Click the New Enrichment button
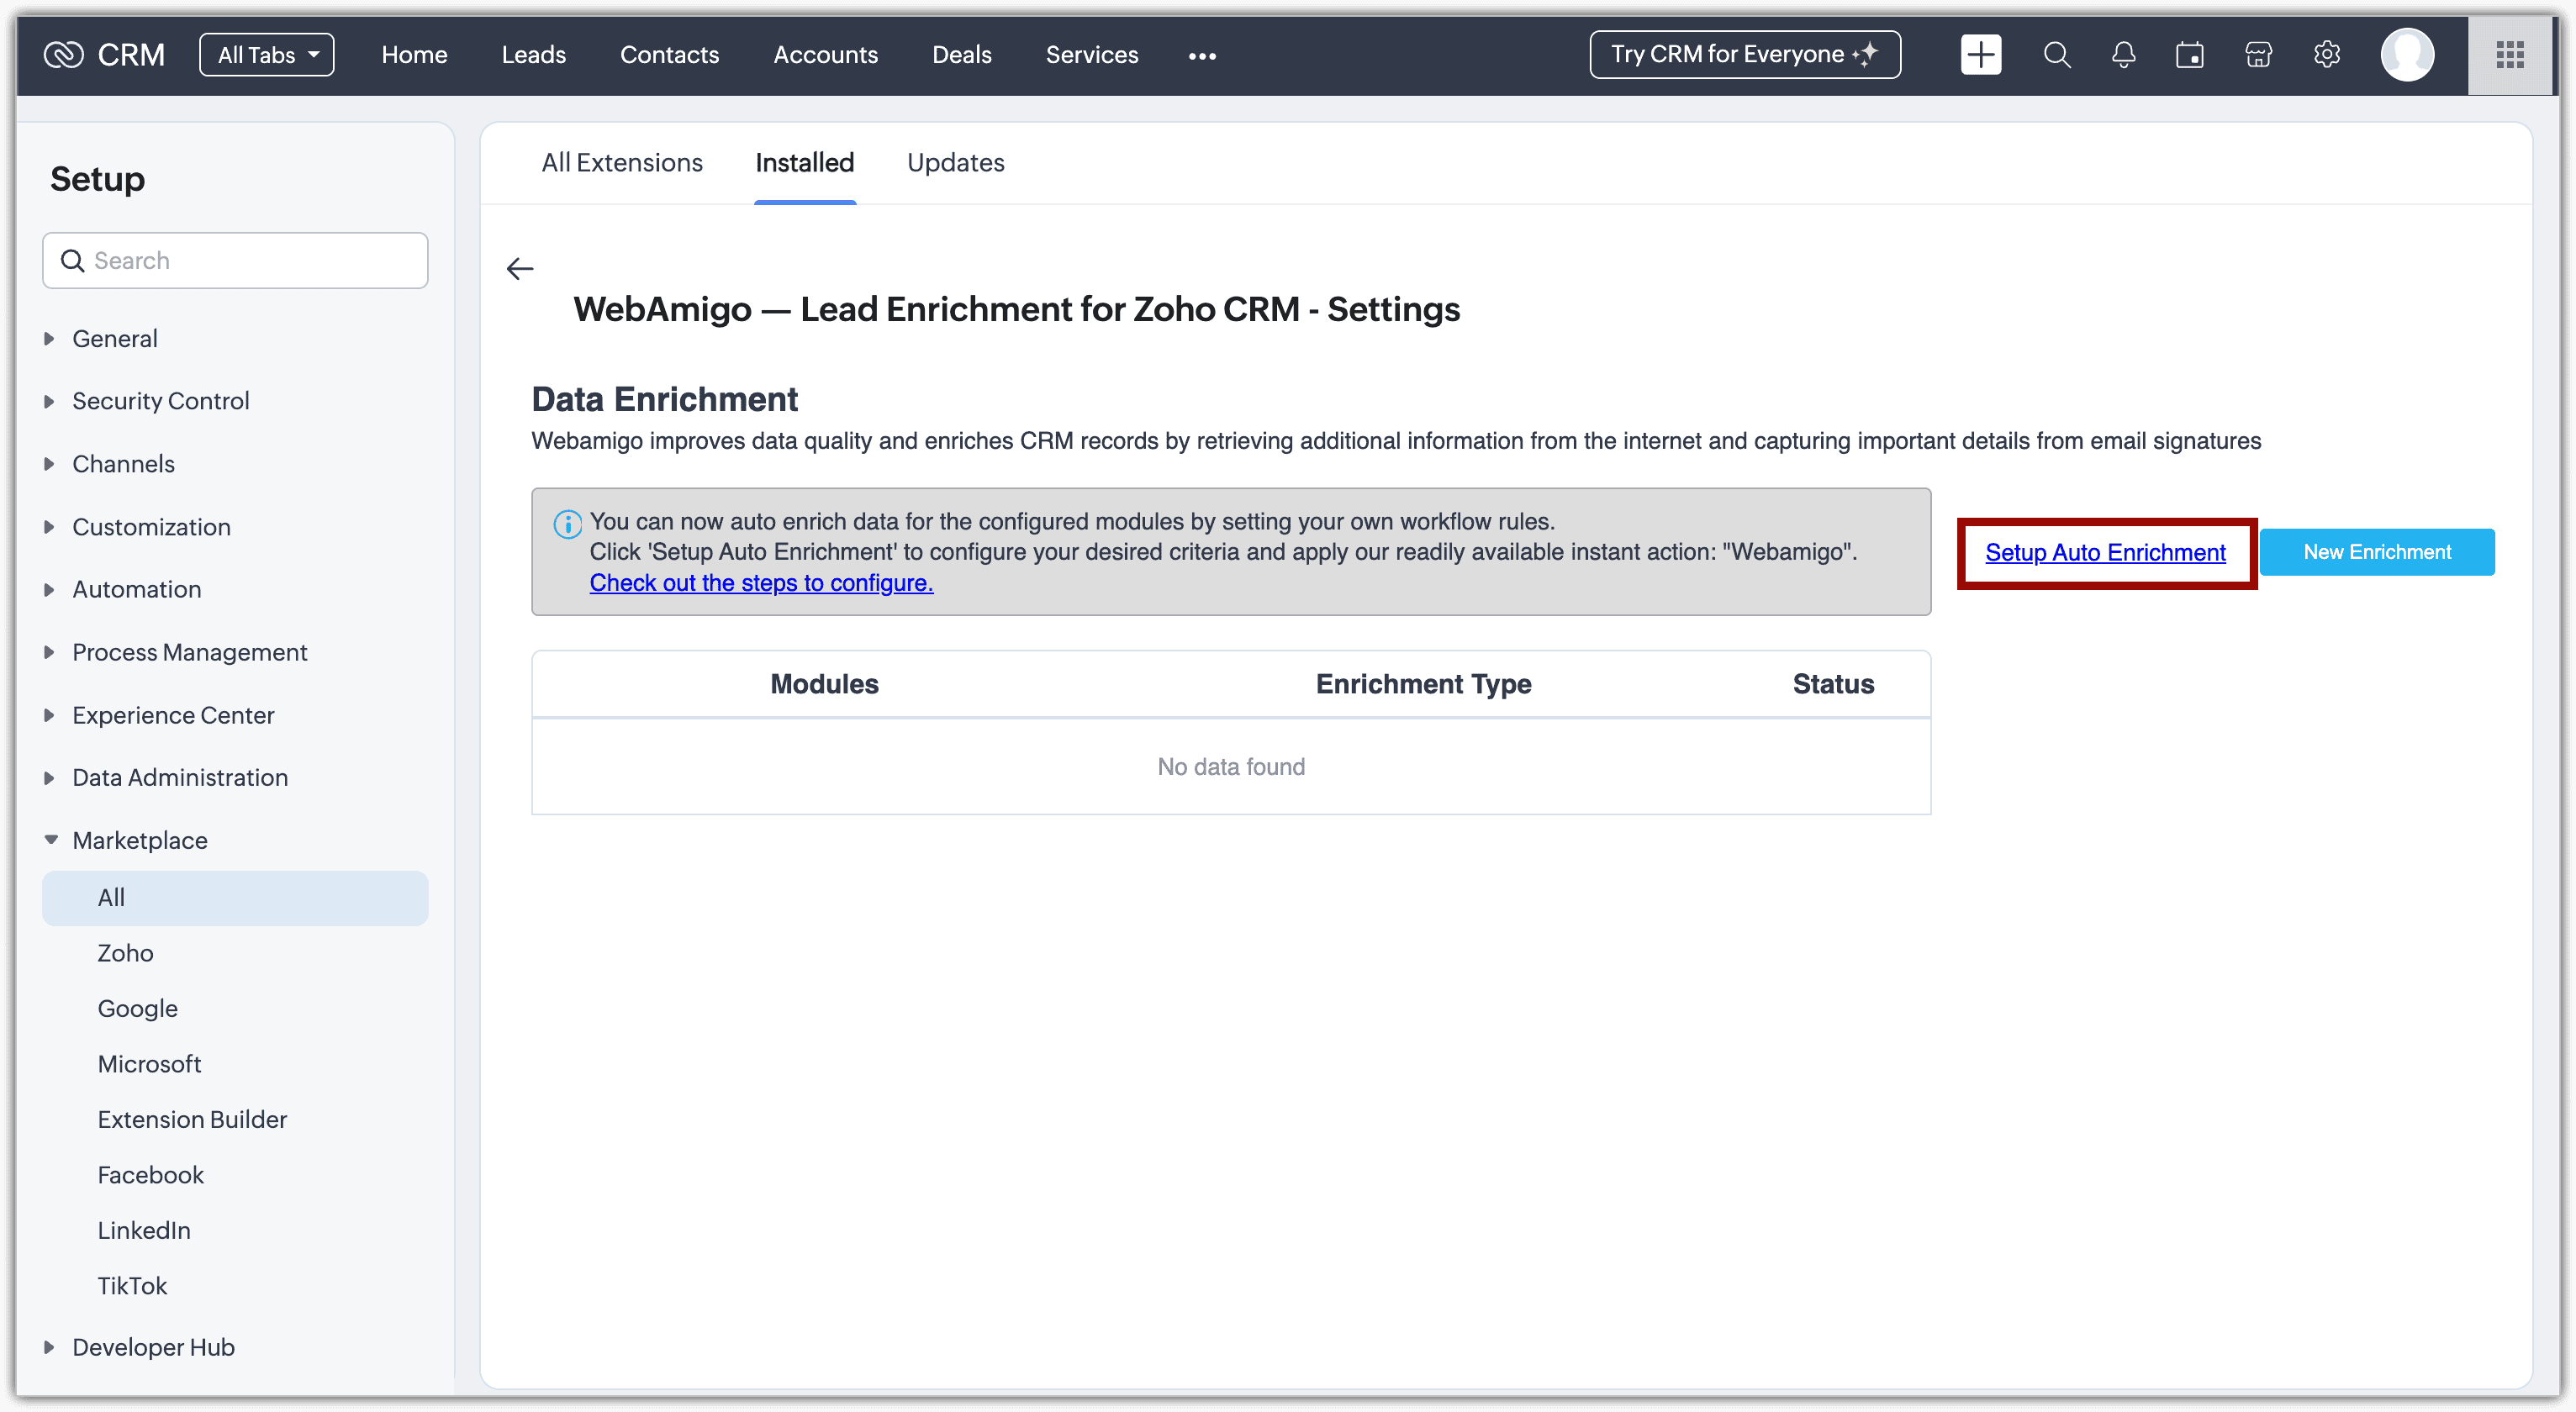 pos(2376,552)
